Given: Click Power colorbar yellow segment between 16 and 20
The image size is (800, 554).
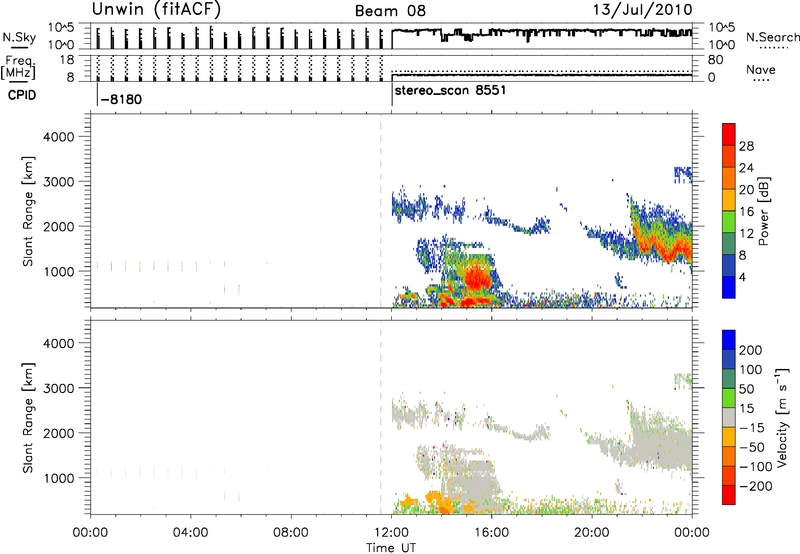Looking at the screenshot, I should point(729,199).
